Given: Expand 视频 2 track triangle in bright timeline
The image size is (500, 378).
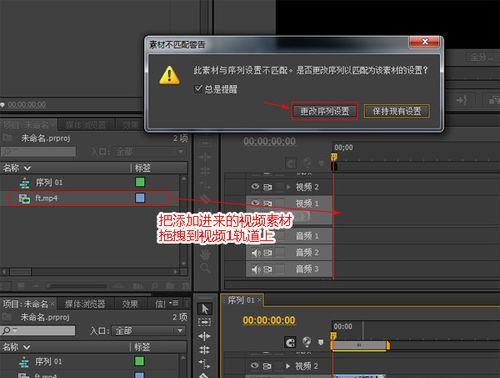Looking at the screenshot, I should (288, 366).
